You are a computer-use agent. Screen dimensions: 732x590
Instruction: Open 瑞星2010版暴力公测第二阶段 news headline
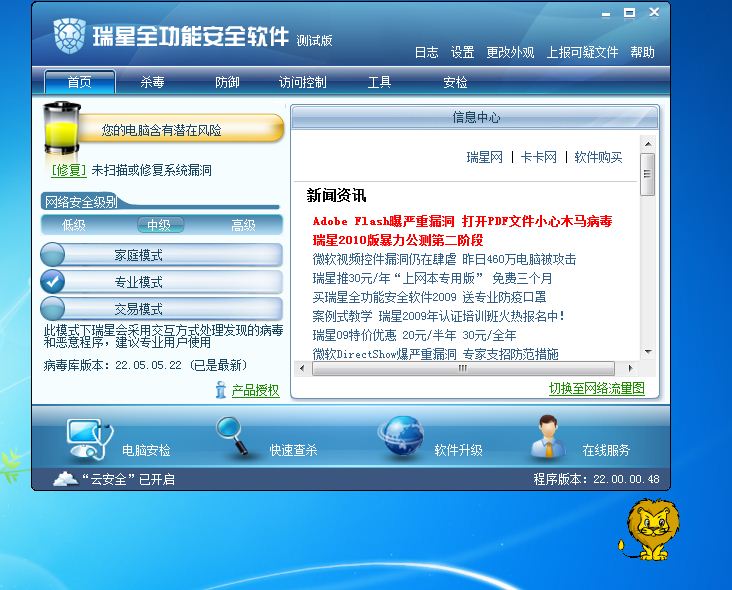coord(398,240)
